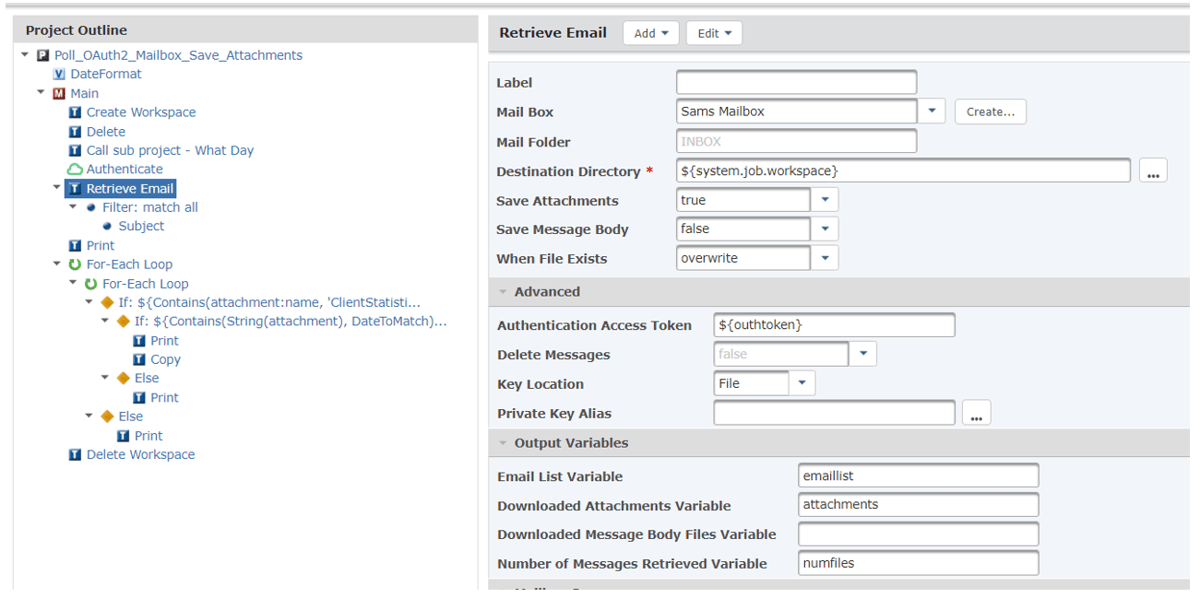1200x598 pixels.
Task: Click the Main module icon
Action: 57,93
